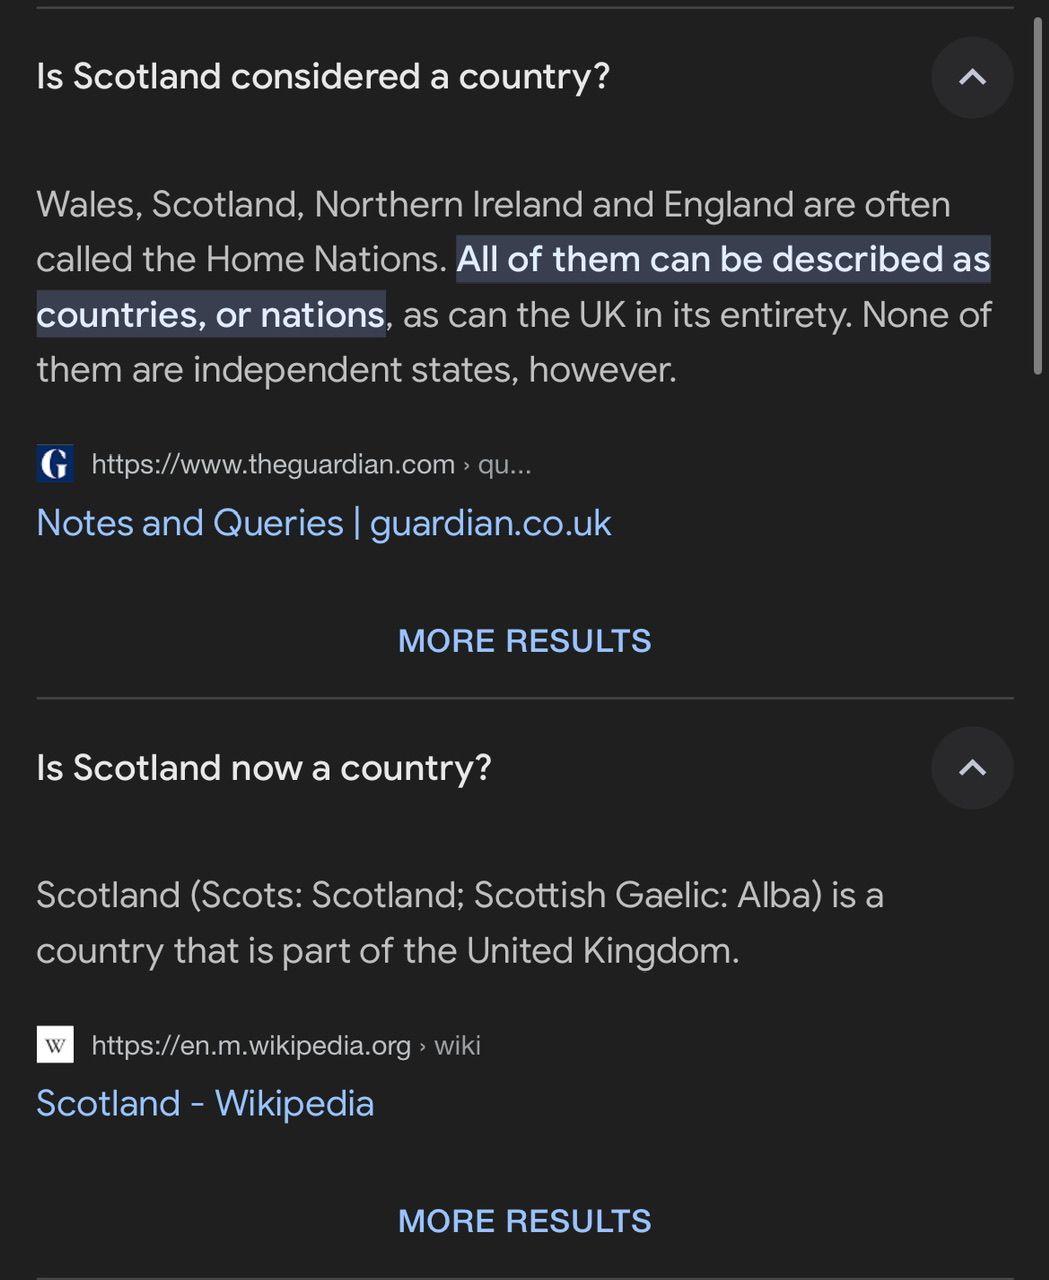Screen dimensions: 1049x1280
Task: Open the 'Notes and Queries | guardian.co.uk' link
Action: (x=323, y=523)
